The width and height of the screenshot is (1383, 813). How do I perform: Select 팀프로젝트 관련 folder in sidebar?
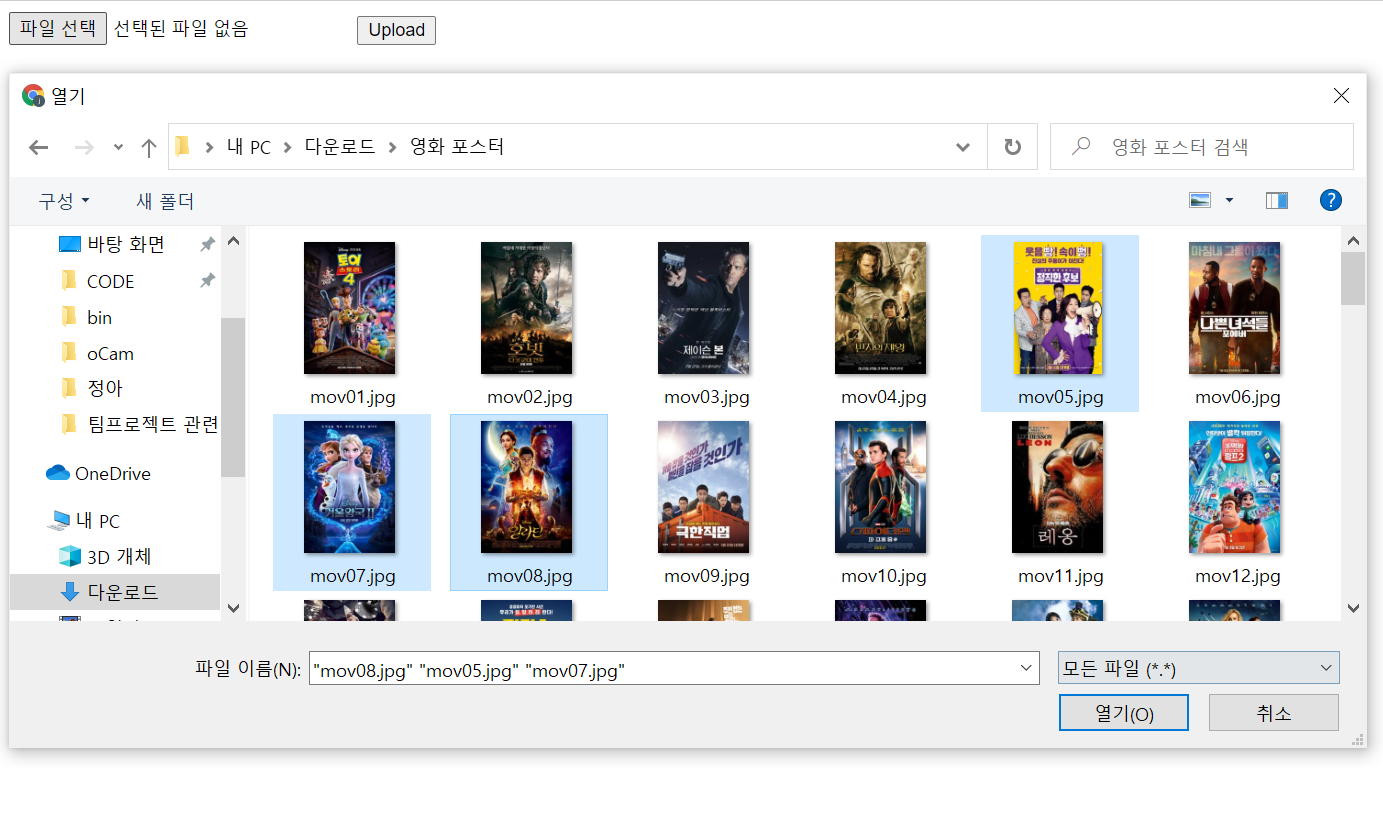152,424
